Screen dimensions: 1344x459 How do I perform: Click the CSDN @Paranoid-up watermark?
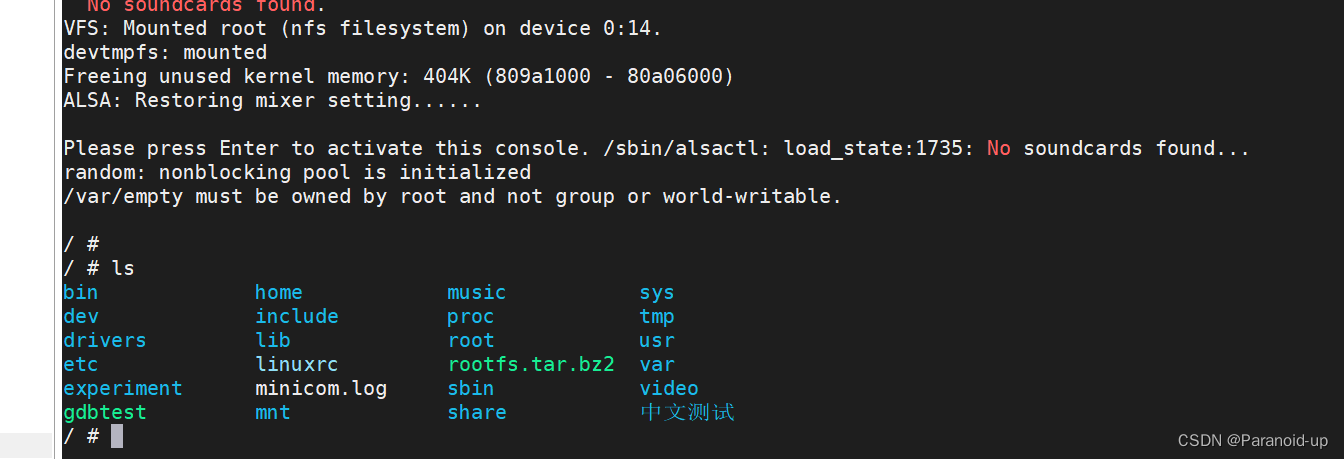pyautogui.click(x=1252, y=441)
